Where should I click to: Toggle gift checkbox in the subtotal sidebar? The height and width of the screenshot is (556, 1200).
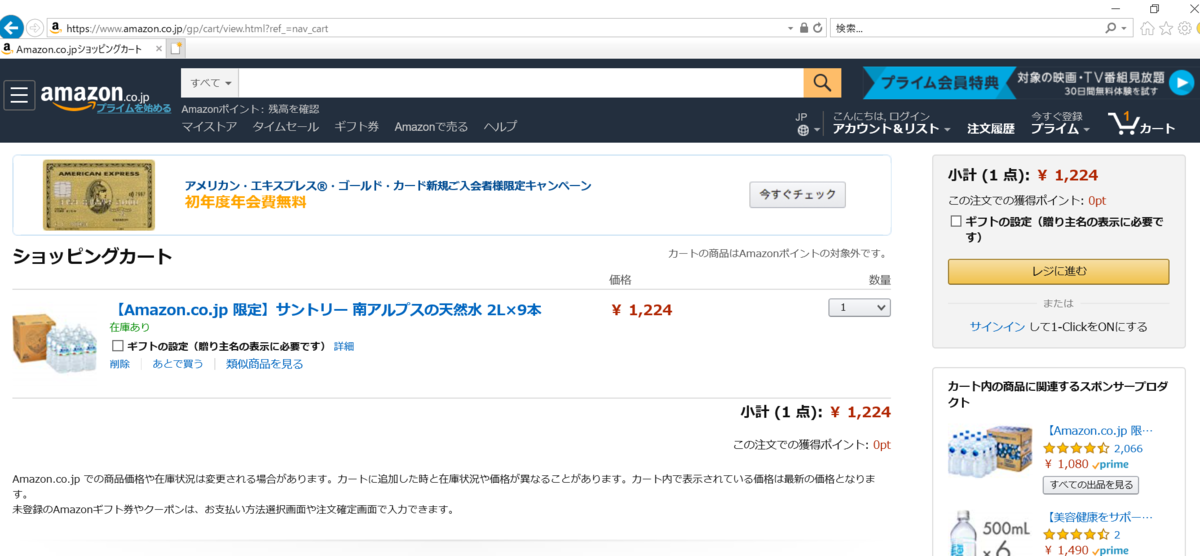coord(955,221)
